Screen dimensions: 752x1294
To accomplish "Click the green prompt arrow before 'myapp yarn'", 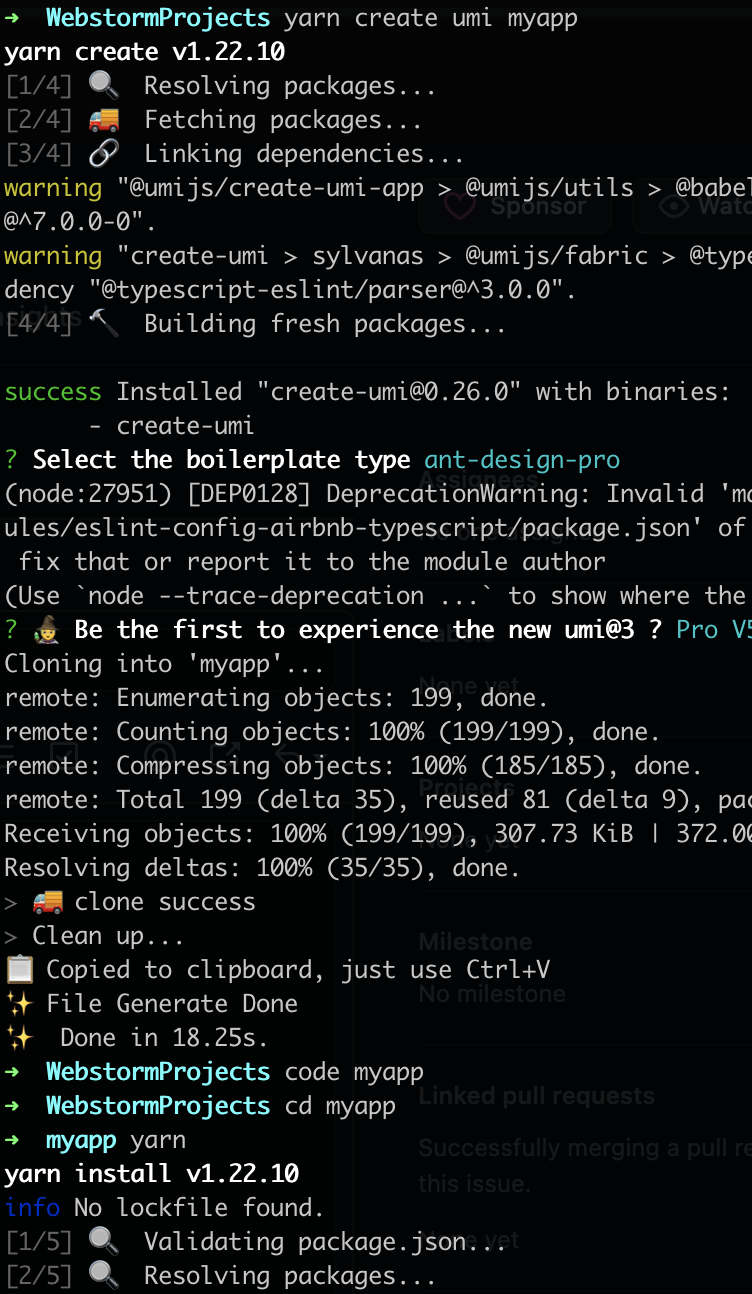I will (x=12, y=1140).
